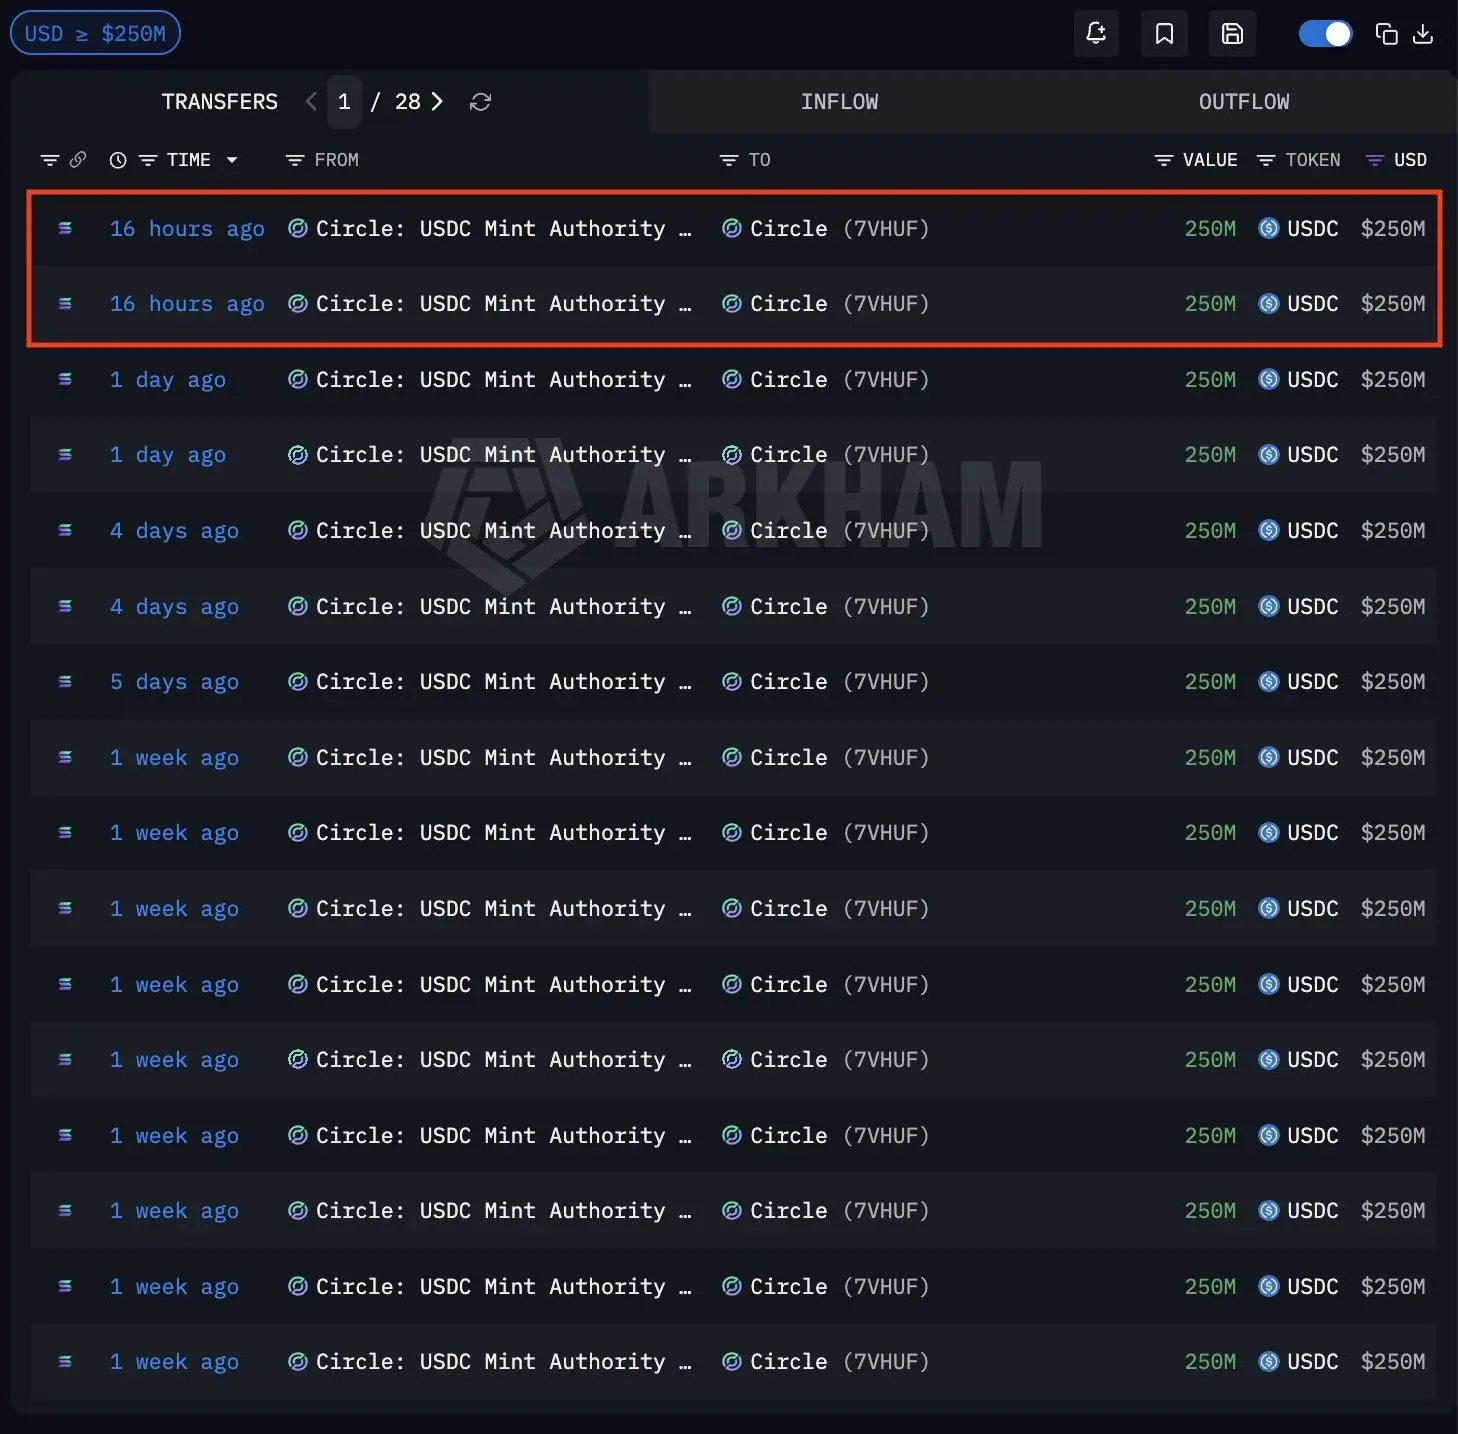Open the leftmost header filter icon
1458x1434 pixels.
tap(49, 160)
